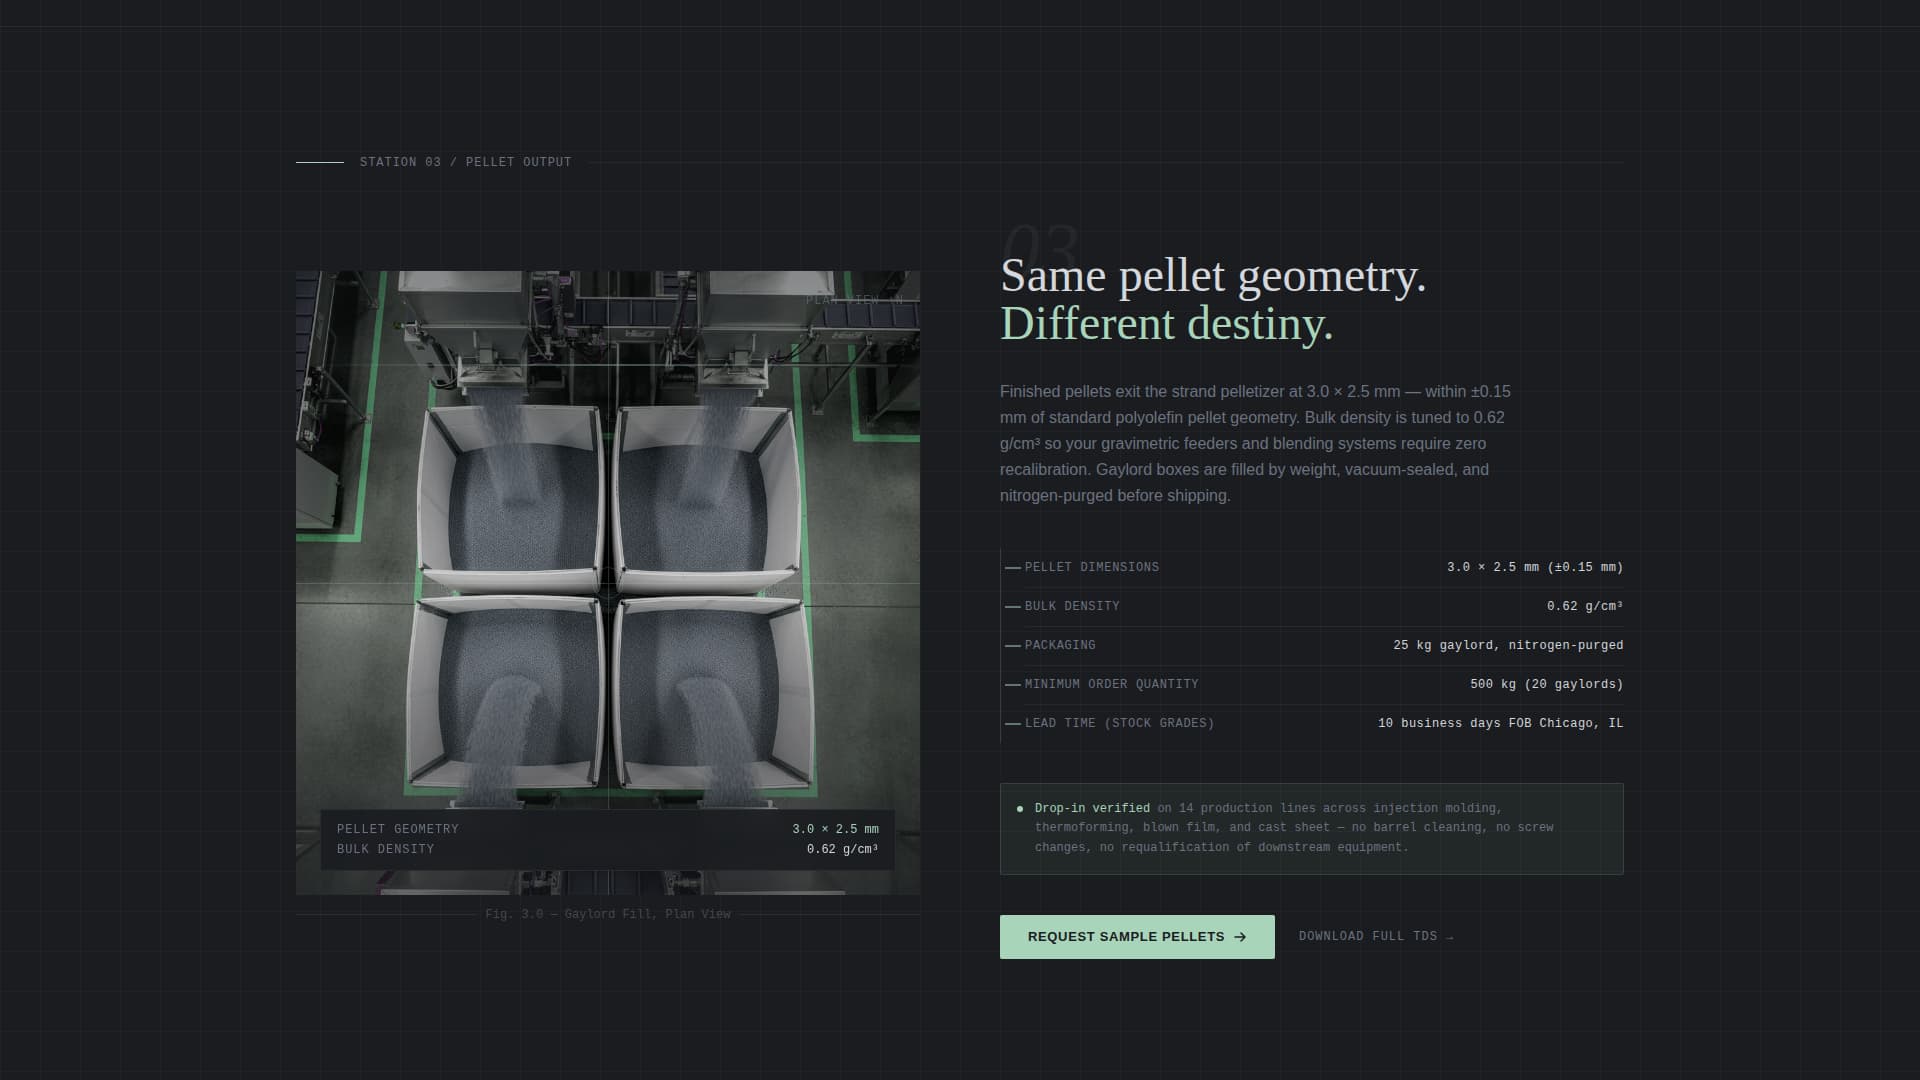Screen dimensions: 1920x1080
Task: Toggle the BULK DENSITY readout in the overlay
Action: (385, 848)
